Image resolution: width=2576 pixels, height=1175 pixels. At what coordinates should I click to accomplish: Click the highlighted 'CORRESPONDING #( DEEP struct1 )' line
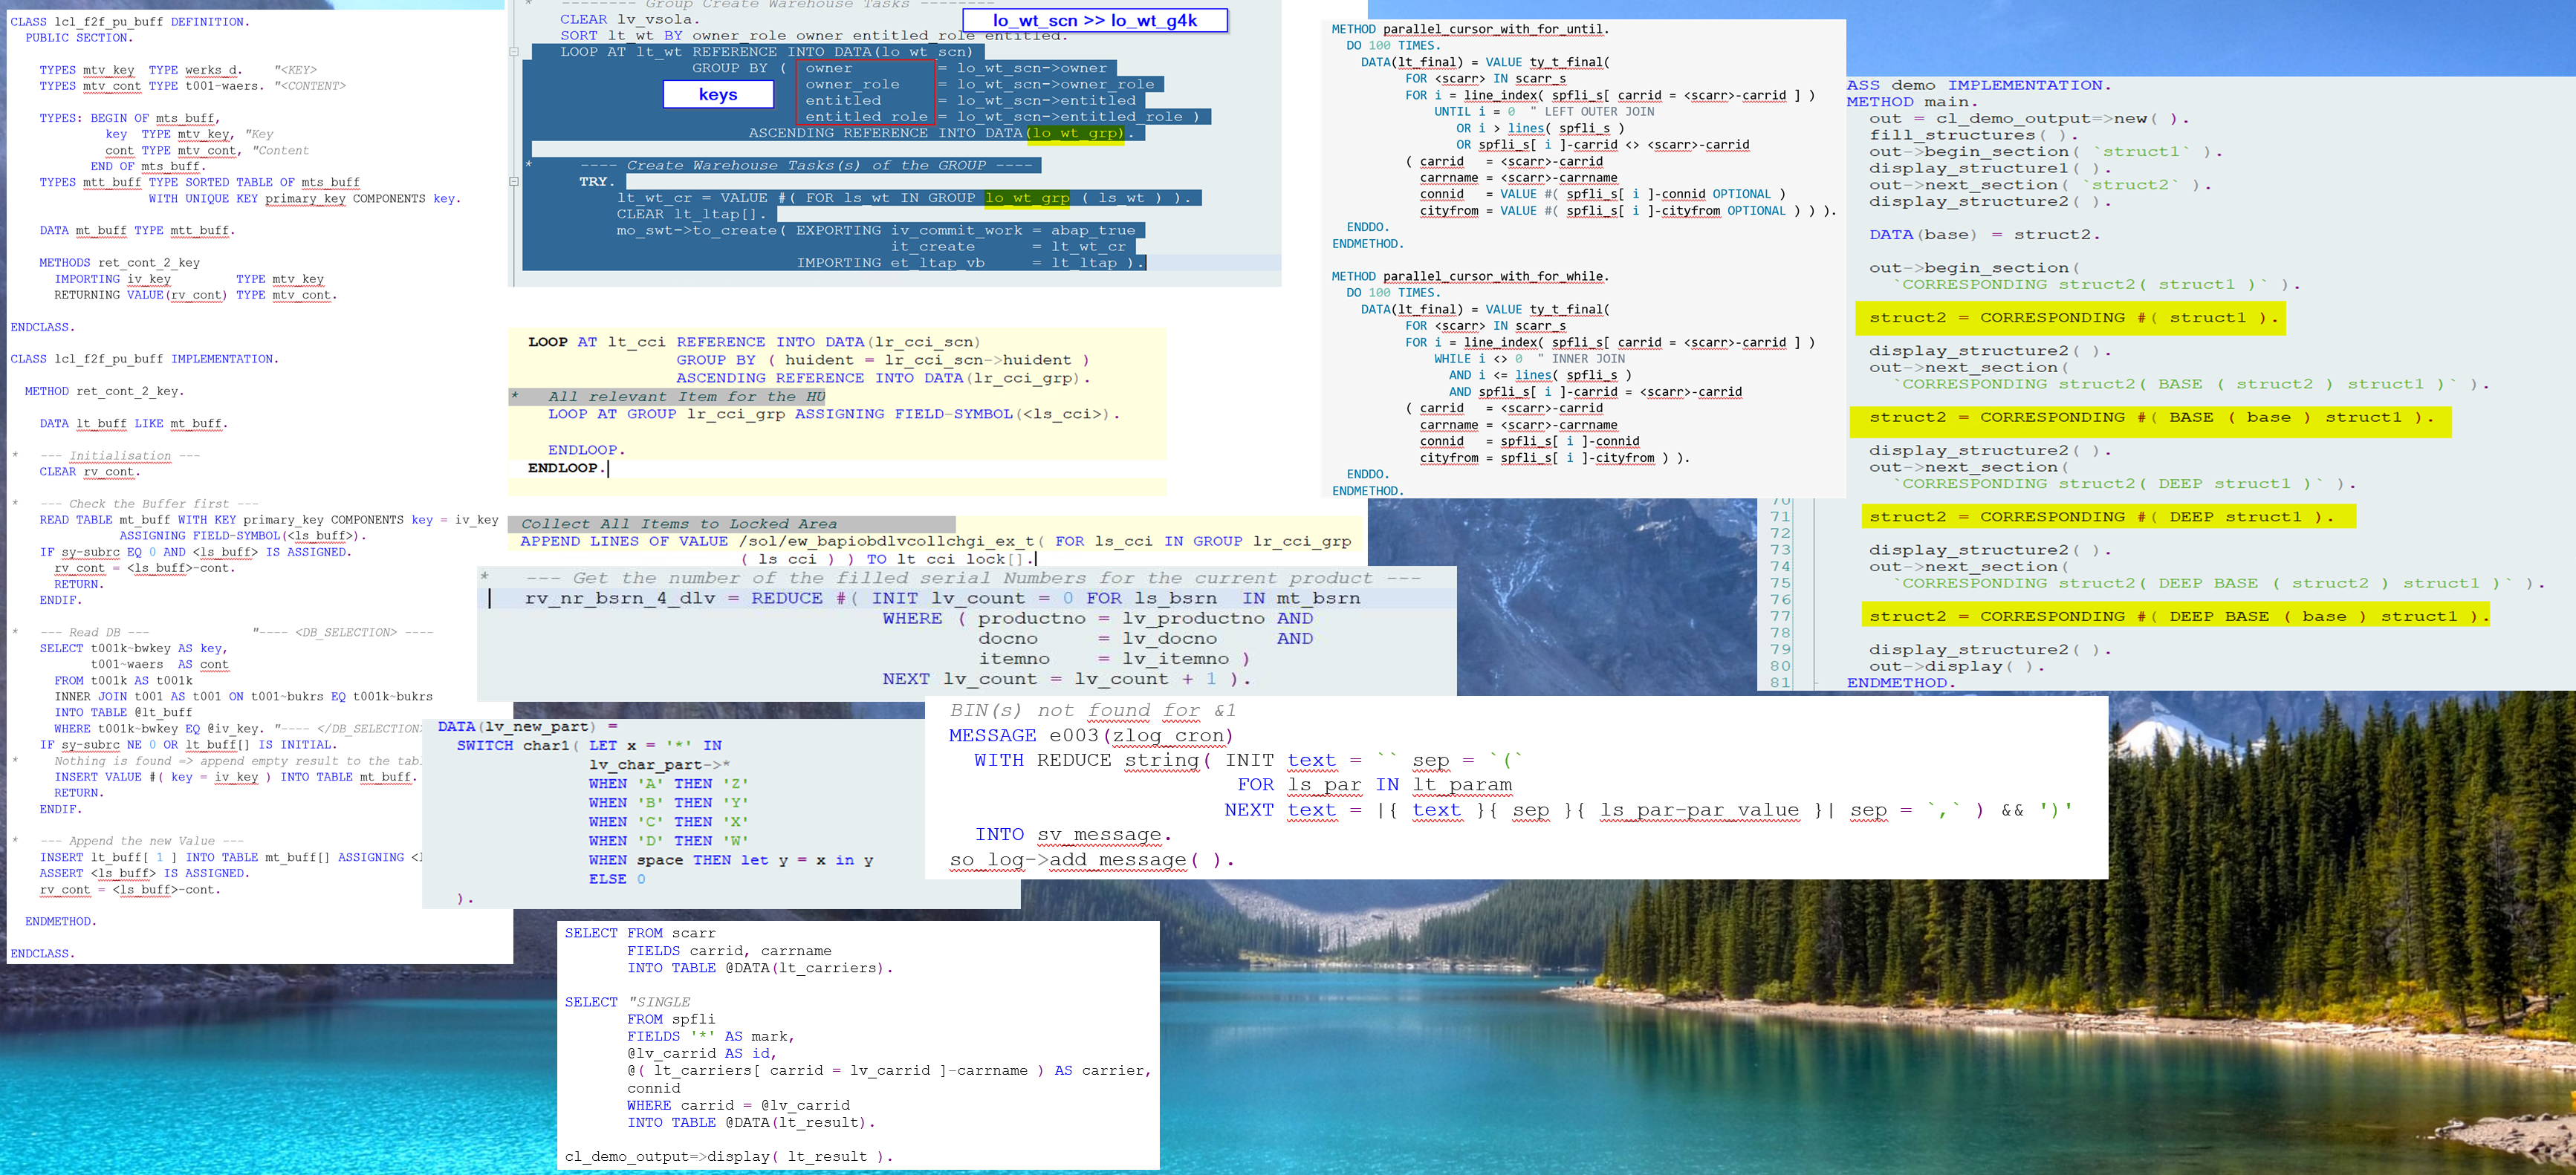coord(2107,517)
